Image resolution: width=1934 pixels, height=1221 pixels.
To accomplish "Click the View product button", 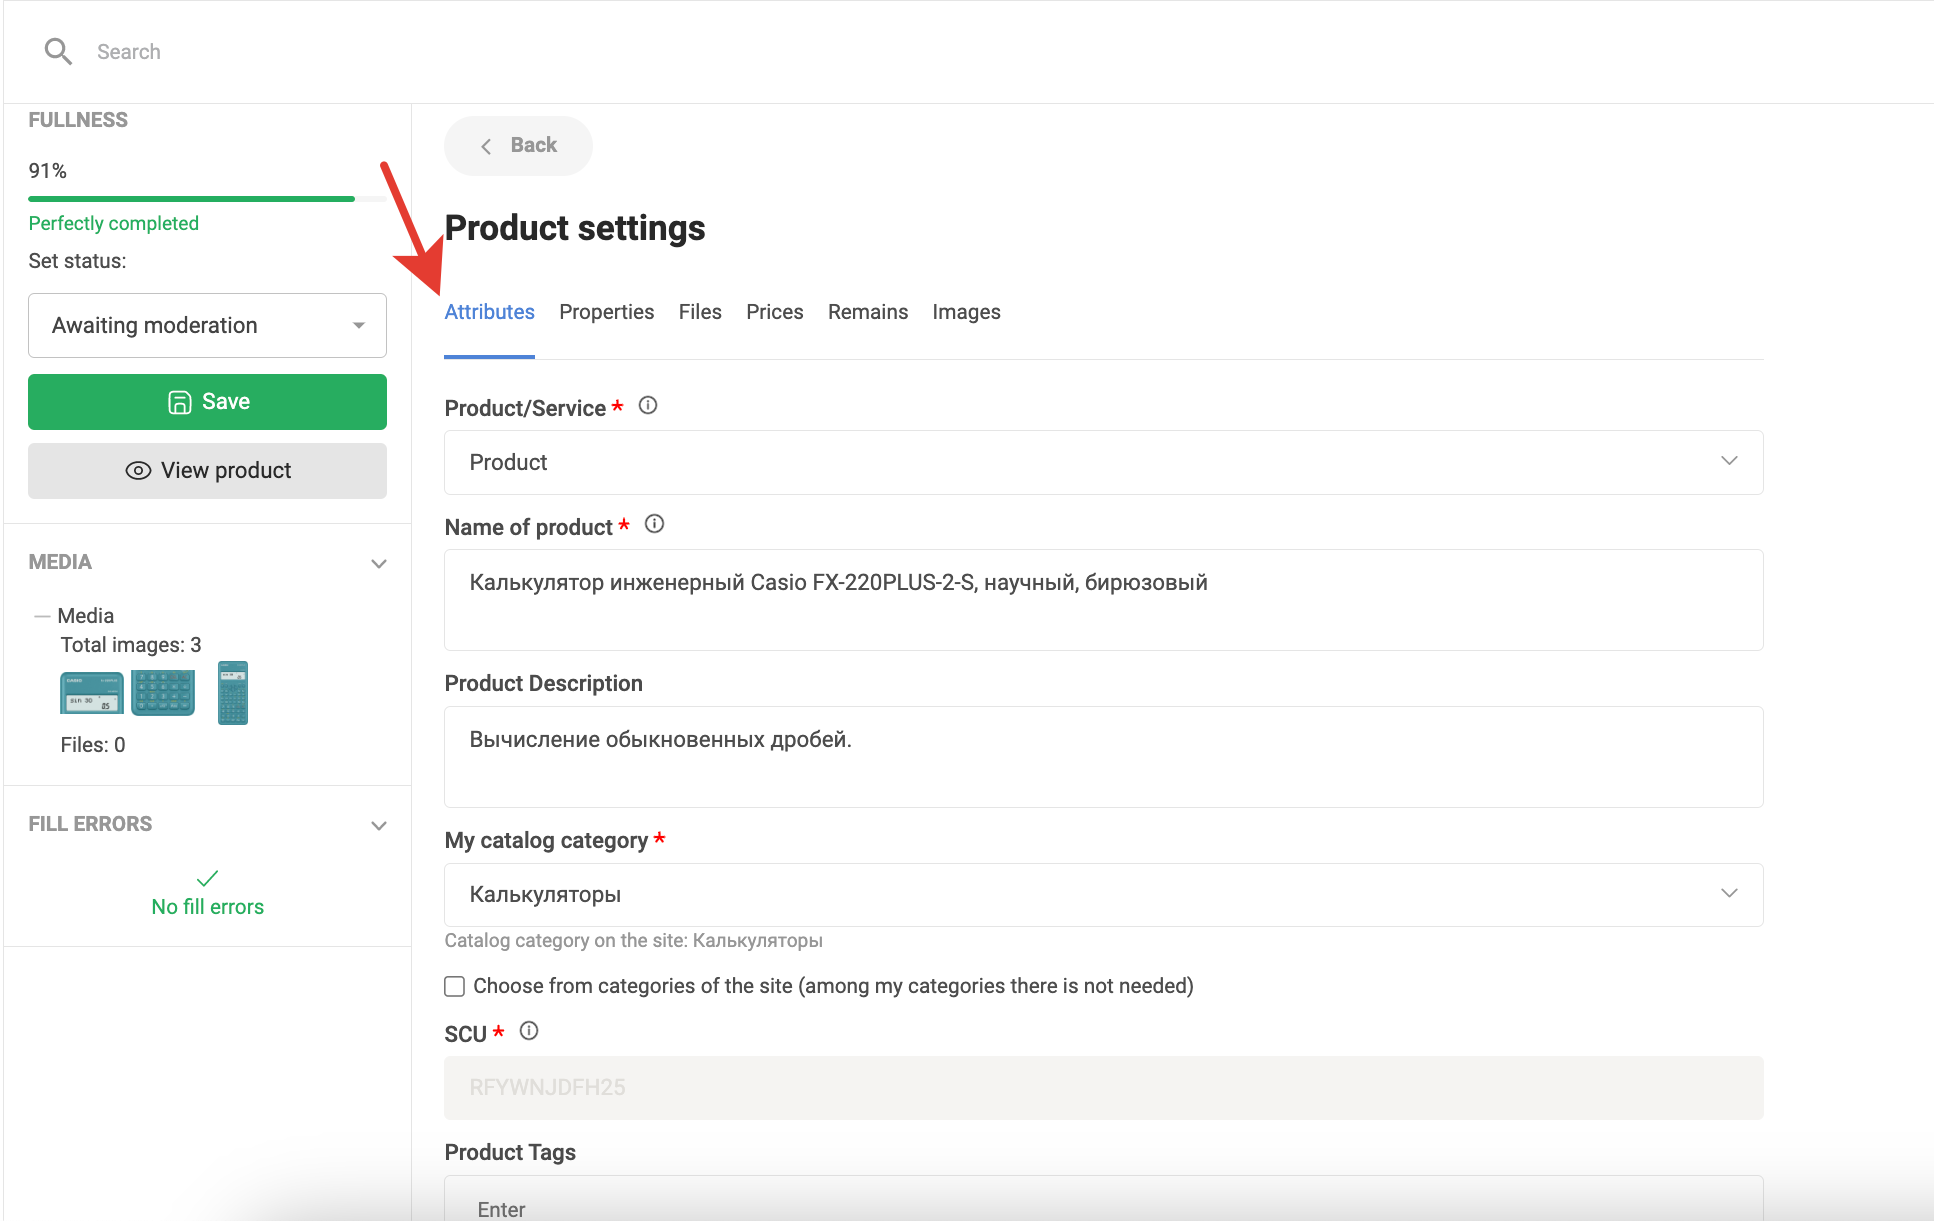I will (207, 471).
